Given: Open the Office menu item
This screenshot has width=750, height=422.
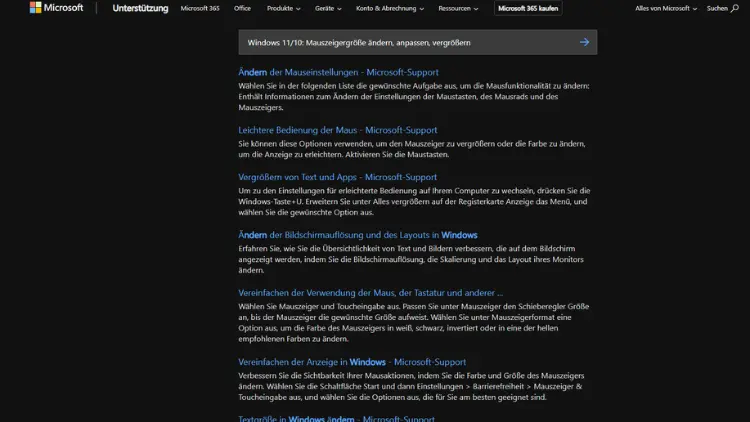Looking at the screenshot, I should pyautogui.click(x=243, y=8).
